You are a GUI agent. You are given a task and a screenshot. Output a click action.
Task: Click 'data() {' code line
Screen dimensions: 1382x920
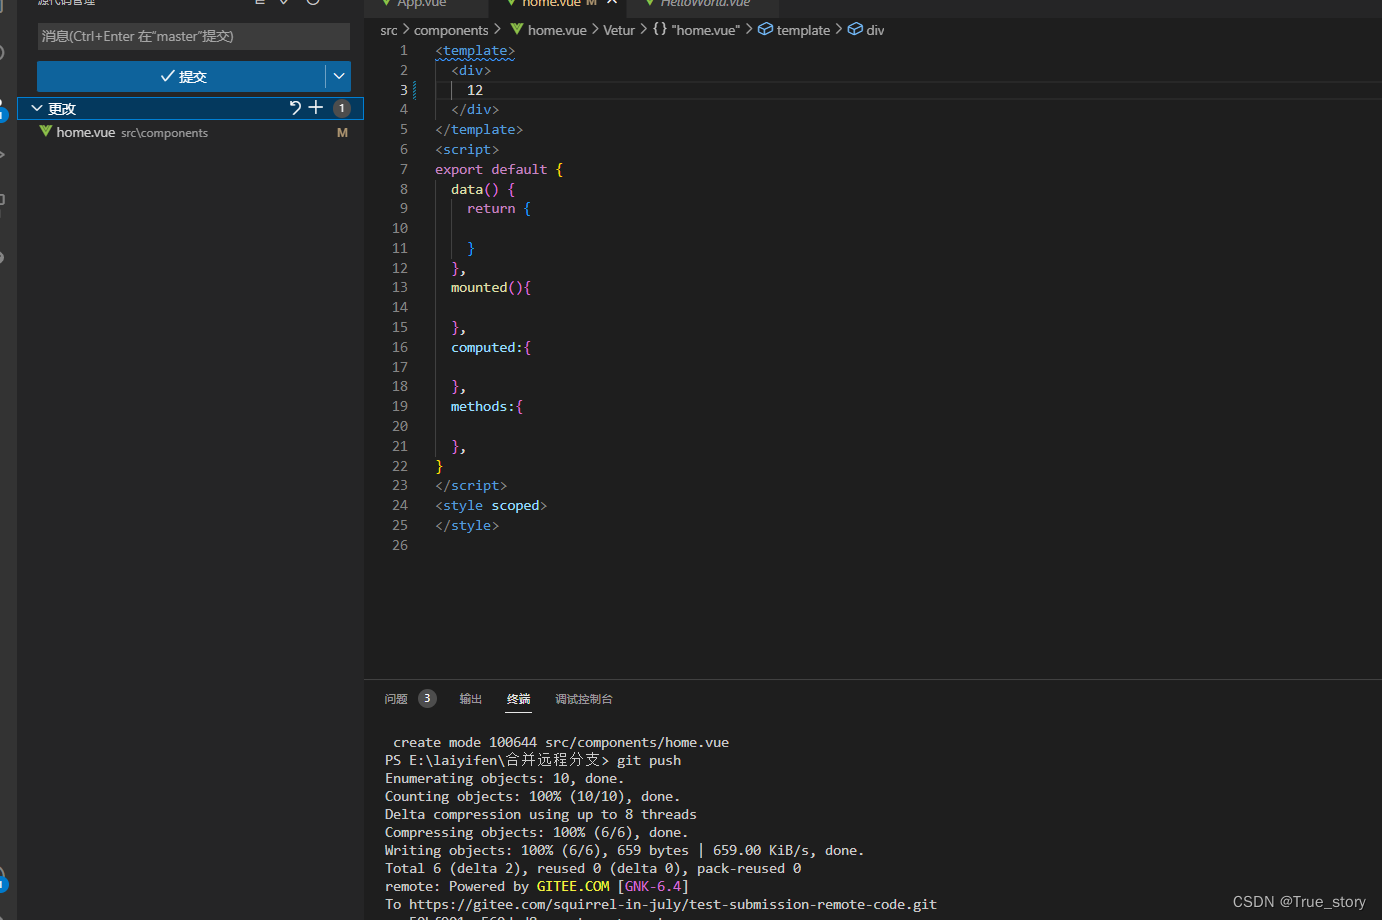click(x=483, y=189)
